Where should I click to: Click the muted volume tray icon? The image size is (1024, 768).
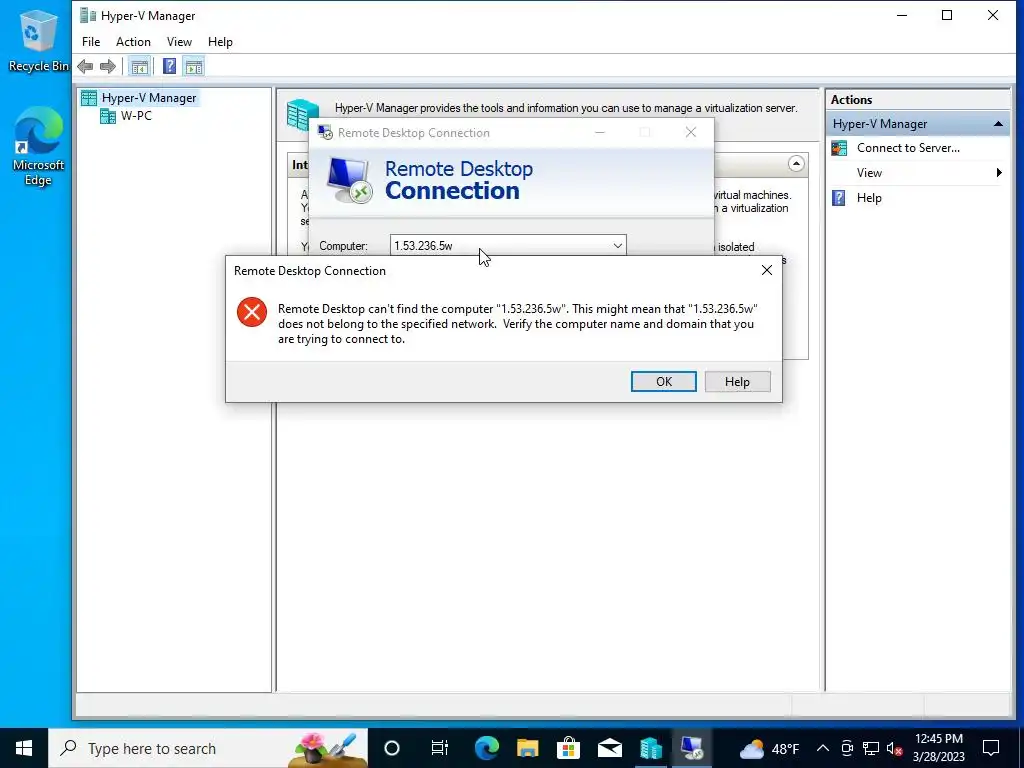click(x=895, y=748)
